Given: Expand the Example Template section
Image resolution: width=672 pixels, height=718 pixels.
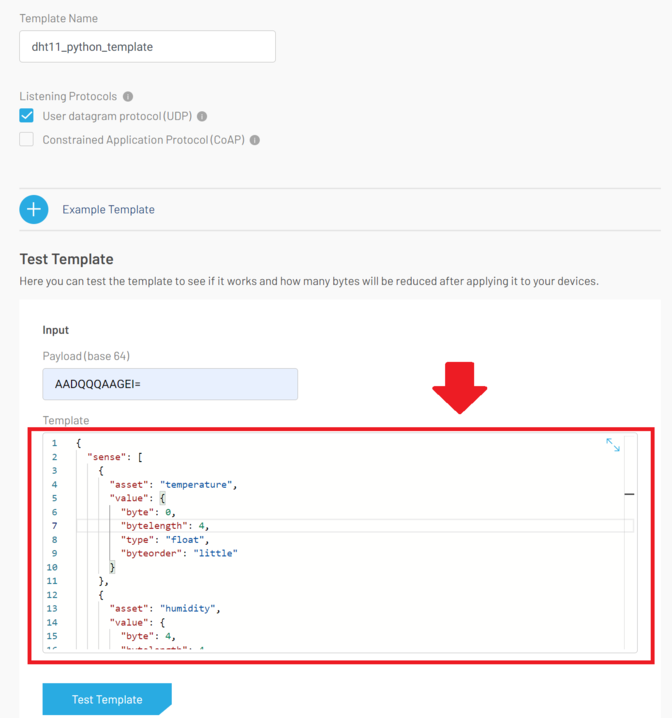Looking at the screenshot, I should click(108, 209).
